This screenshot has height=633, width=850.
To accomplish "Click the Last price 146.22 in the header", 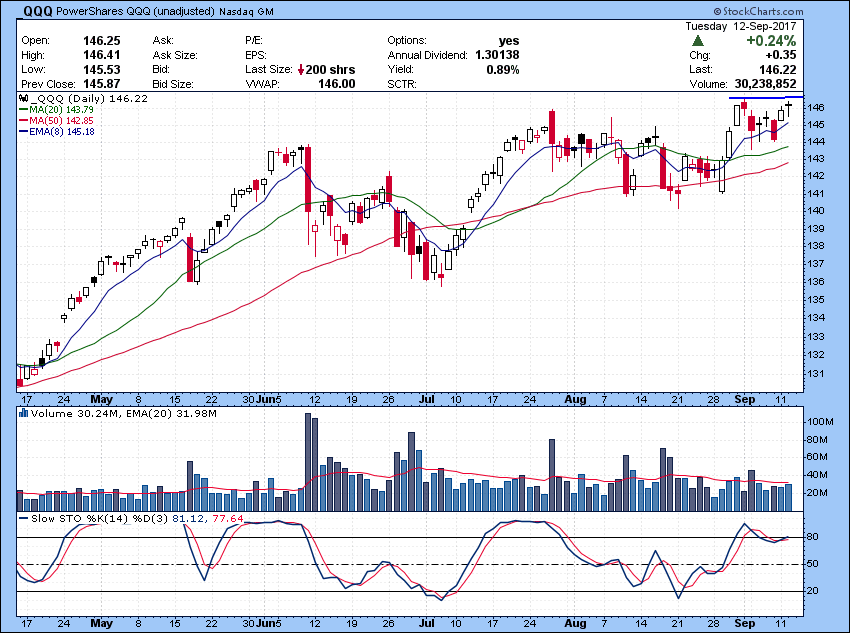I will [x=777, y=69].
